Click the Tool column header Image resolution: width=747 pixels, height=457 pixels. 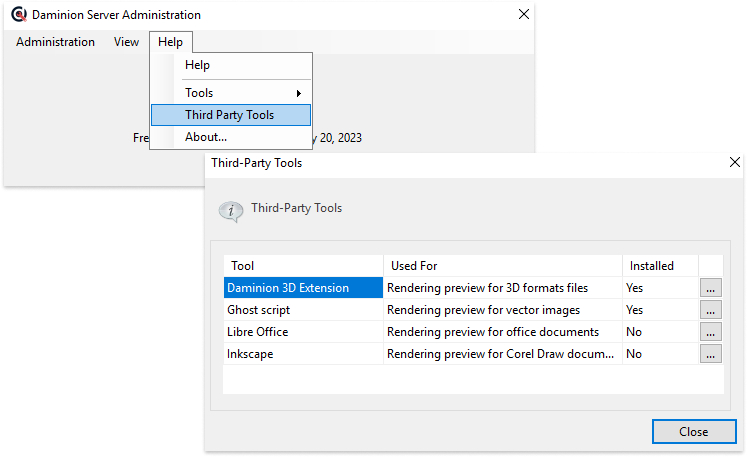tap(303, 266)
